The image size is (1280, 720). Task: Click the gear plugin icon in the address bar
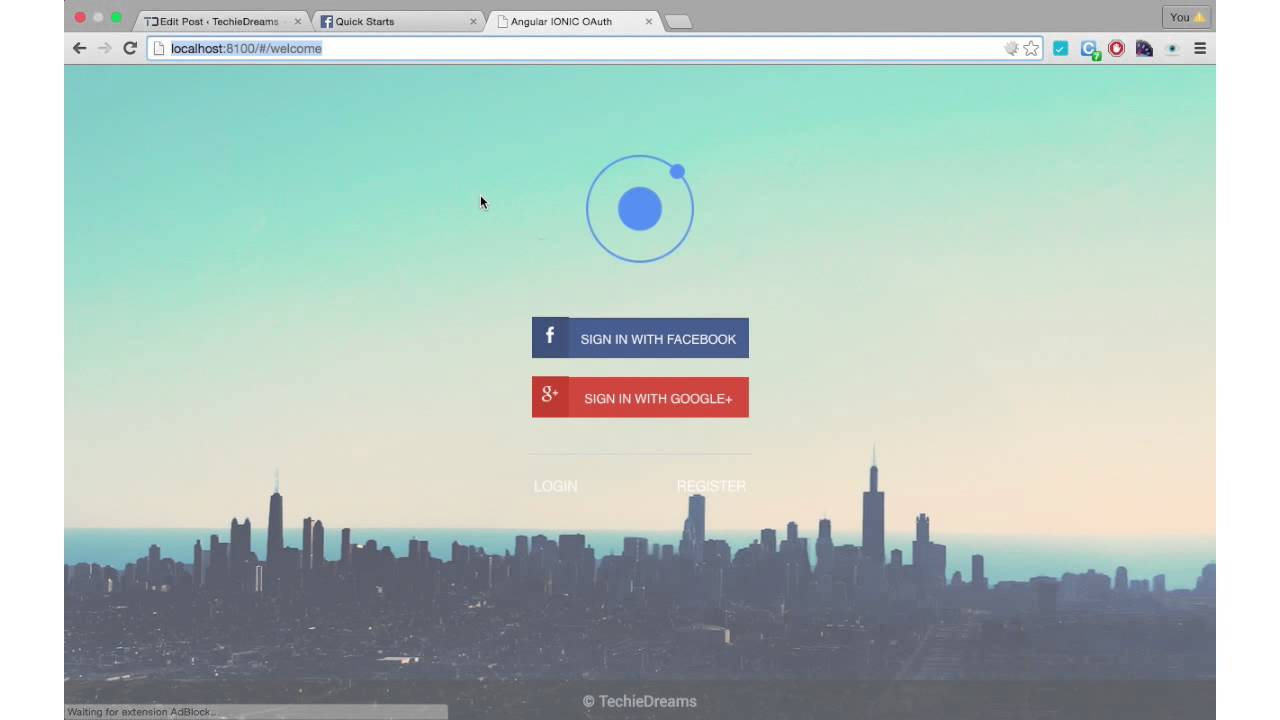tap(1011, 48)
